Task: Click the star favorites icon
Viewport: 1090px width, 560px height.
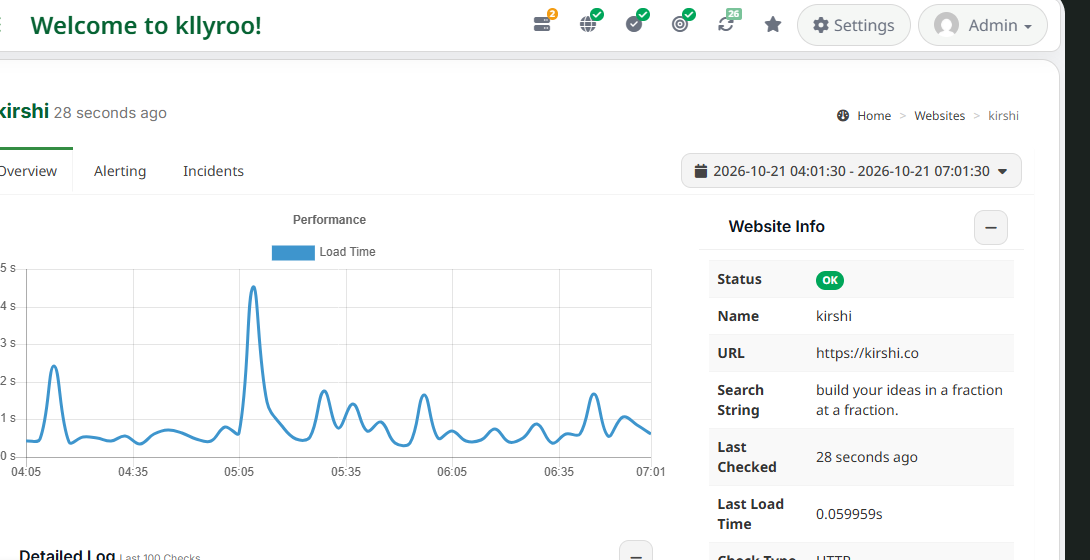Action: click(772, 25)
